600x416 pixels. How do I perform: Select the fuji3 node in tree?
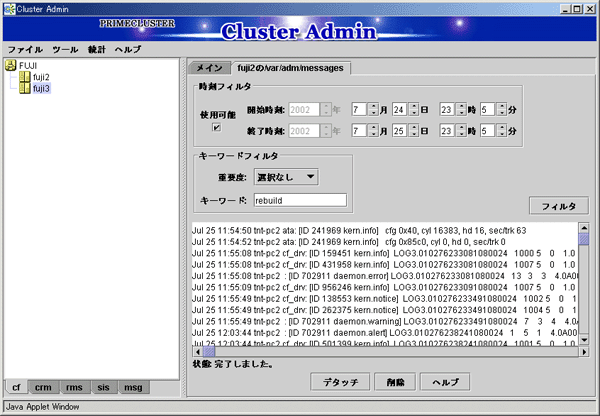tap(41, 88)
